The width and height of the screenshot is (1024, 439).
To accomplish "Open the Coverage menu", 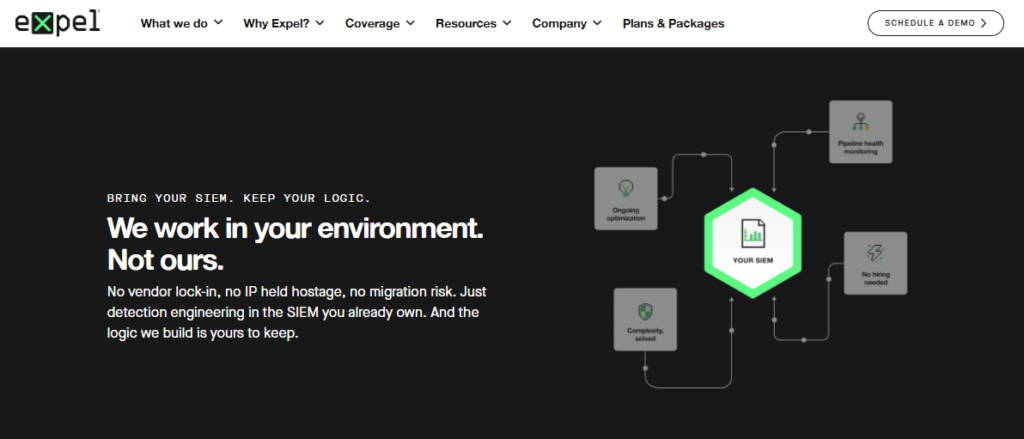I will 380,23.
